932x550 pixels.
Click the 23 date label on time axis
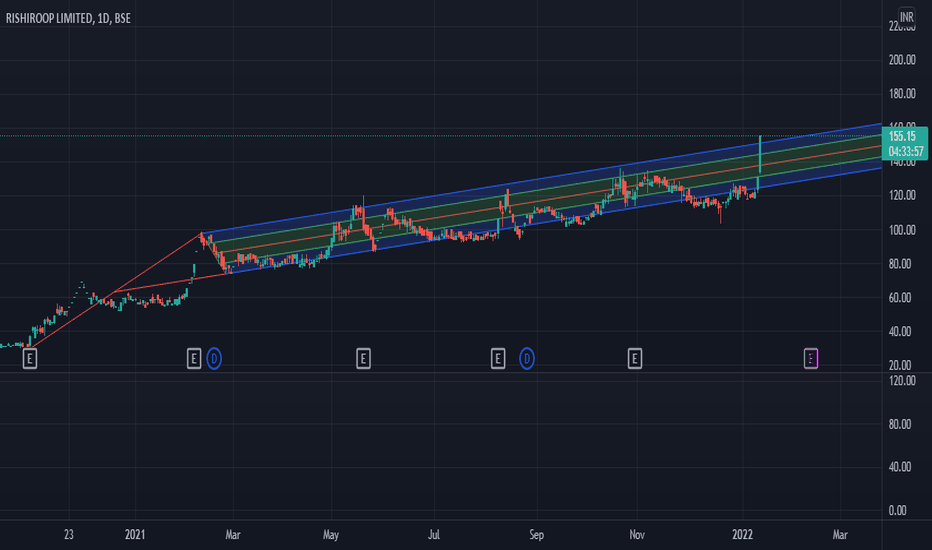(69, 535)
